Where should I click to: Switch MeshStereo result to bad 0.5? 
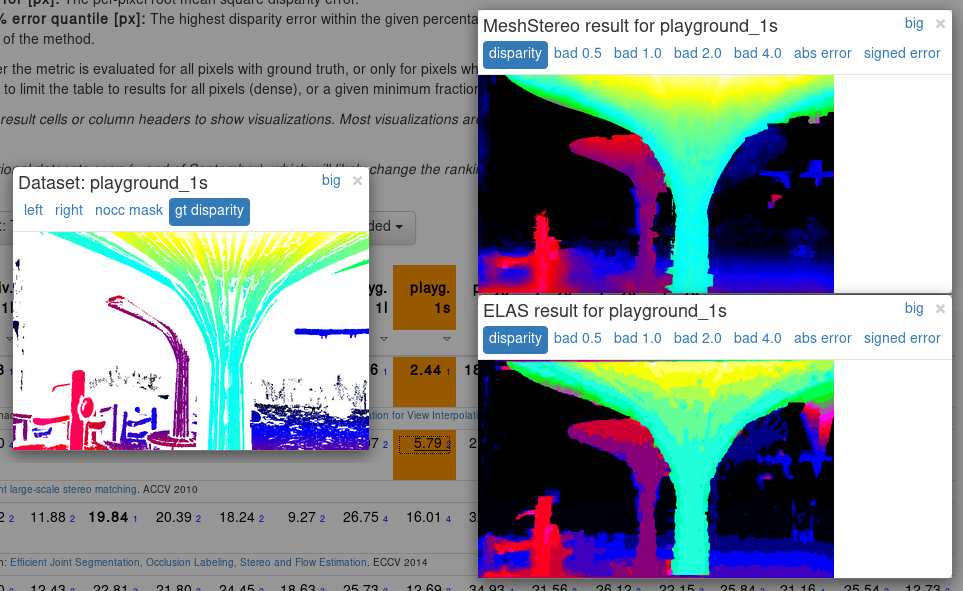(x=578, y=53)
